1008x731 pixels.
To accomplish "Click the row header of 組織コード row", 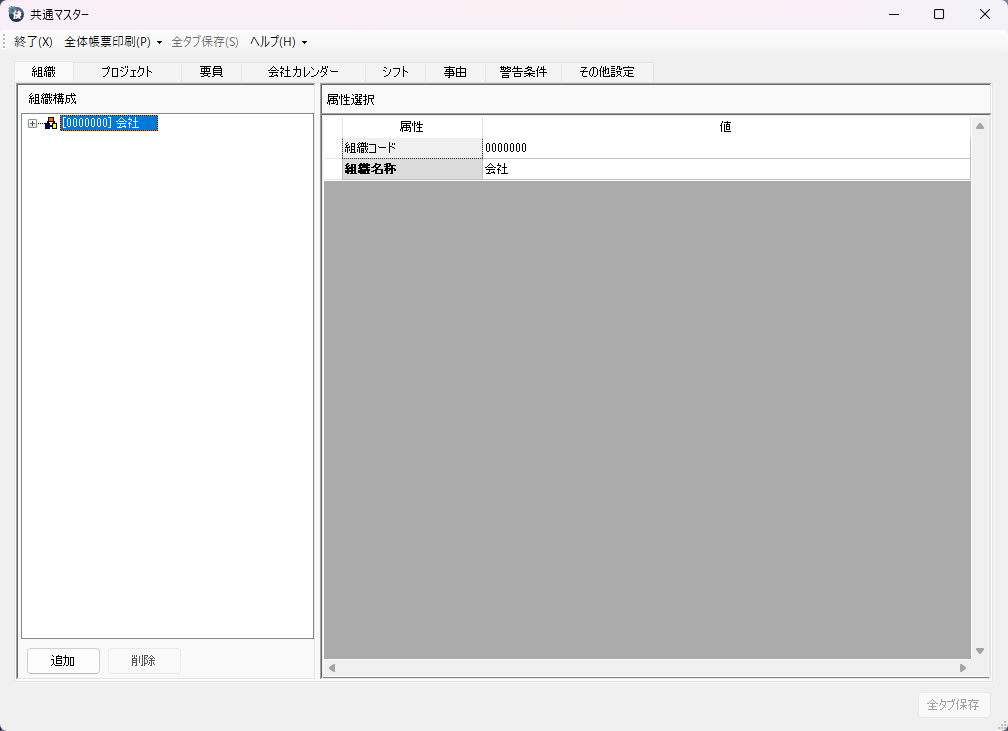I will [333, 148].
